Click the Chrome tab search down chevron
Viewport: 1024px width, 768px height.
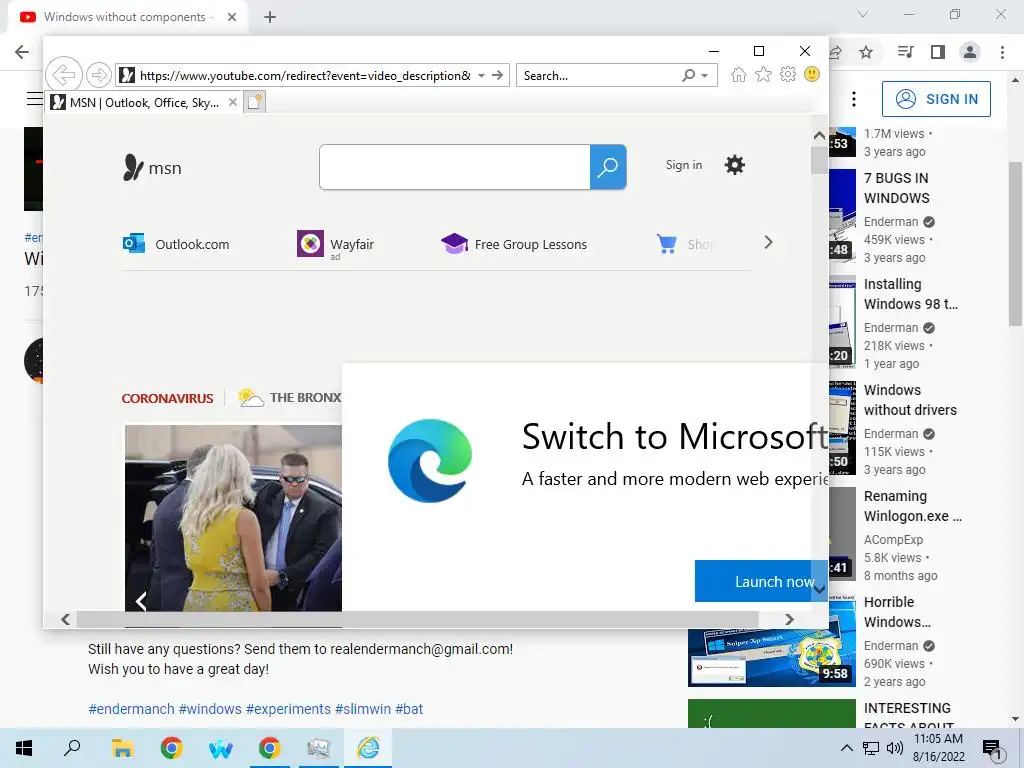(x=863, y=14)
